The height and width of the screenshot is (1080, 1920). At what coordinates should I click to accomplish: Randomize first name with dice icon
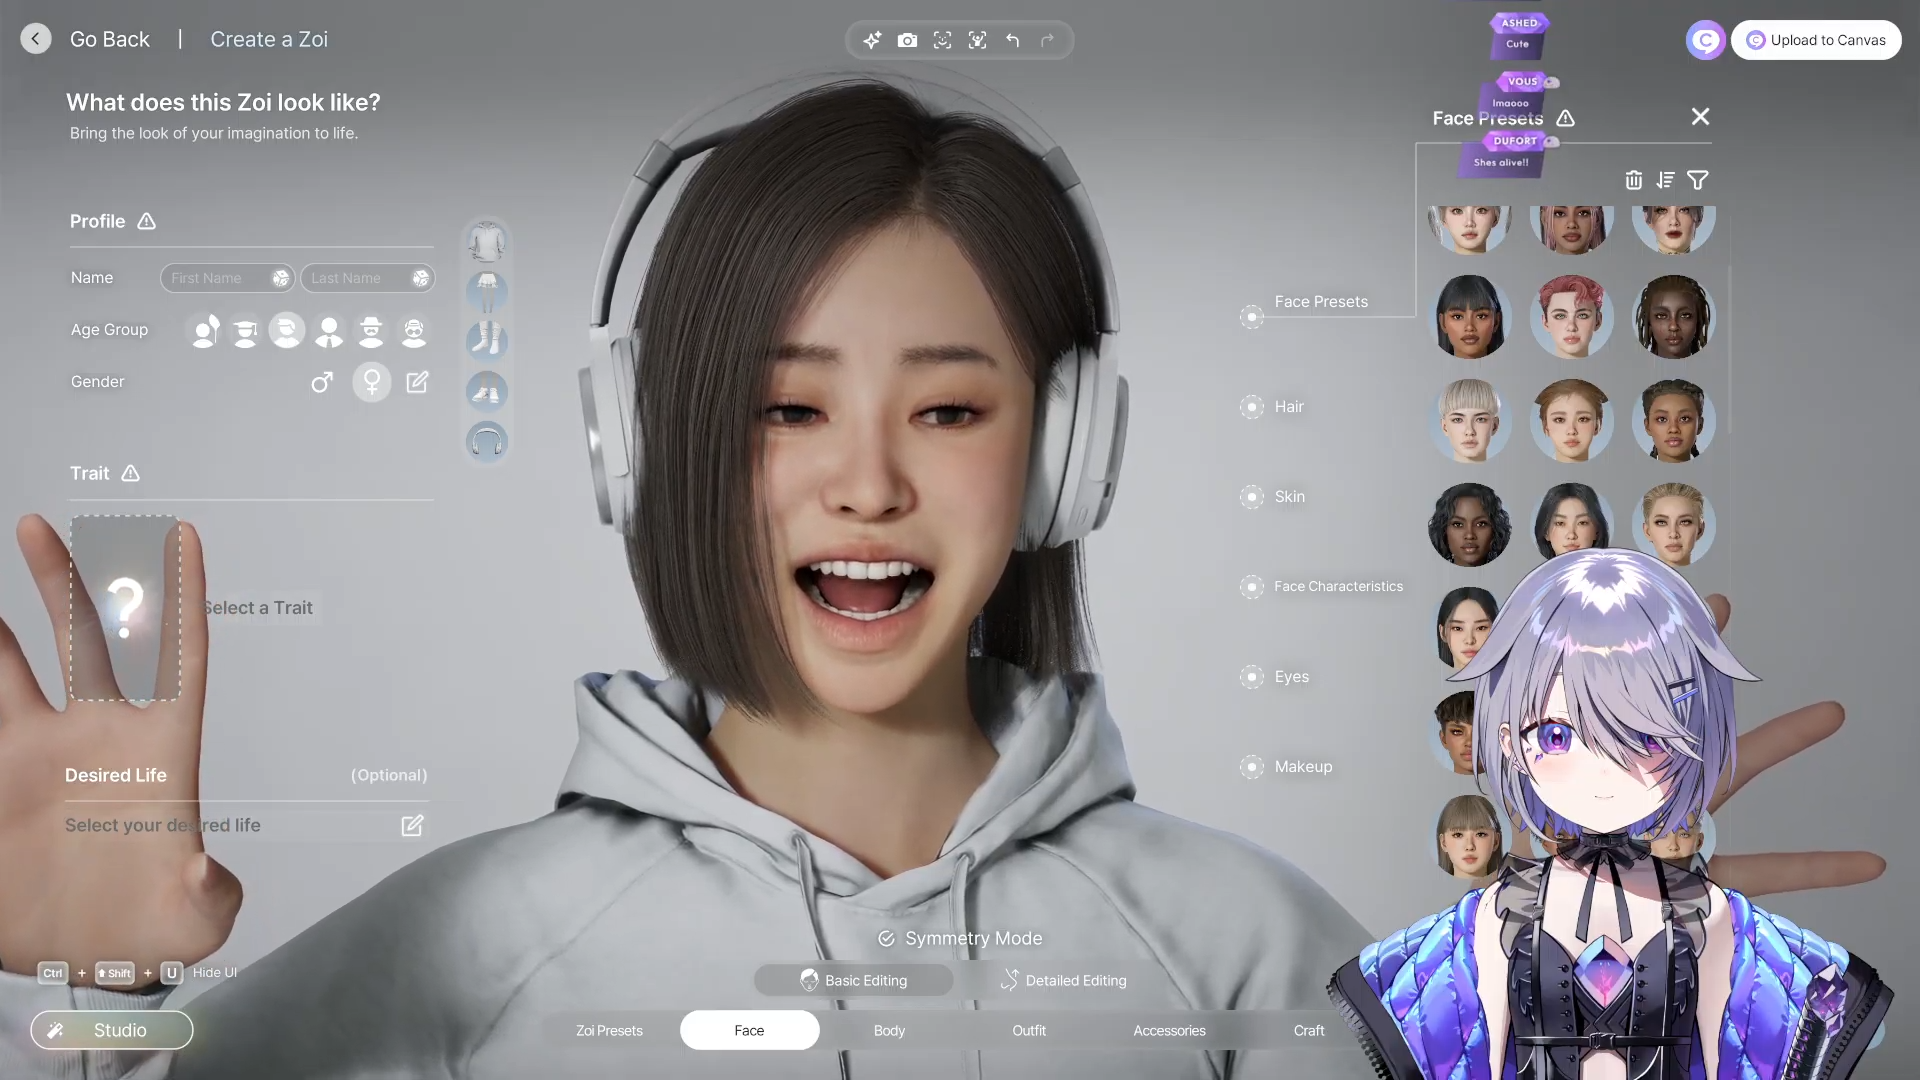(281, 278)
